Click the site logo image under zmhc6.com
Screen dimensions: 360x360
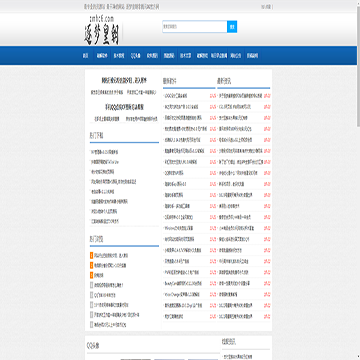pos(102,31)
